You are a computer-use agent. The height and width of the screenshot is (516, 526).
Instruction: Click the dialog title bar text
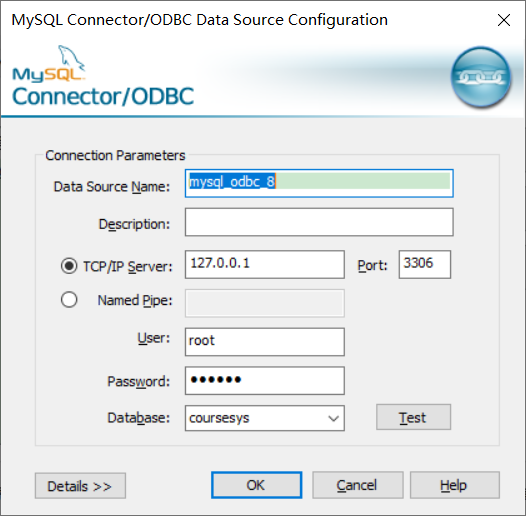point(200,20)
